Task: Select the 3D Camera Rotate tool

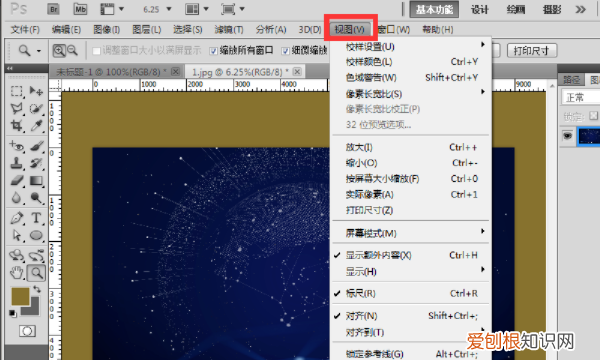Action: click(36, 256)
